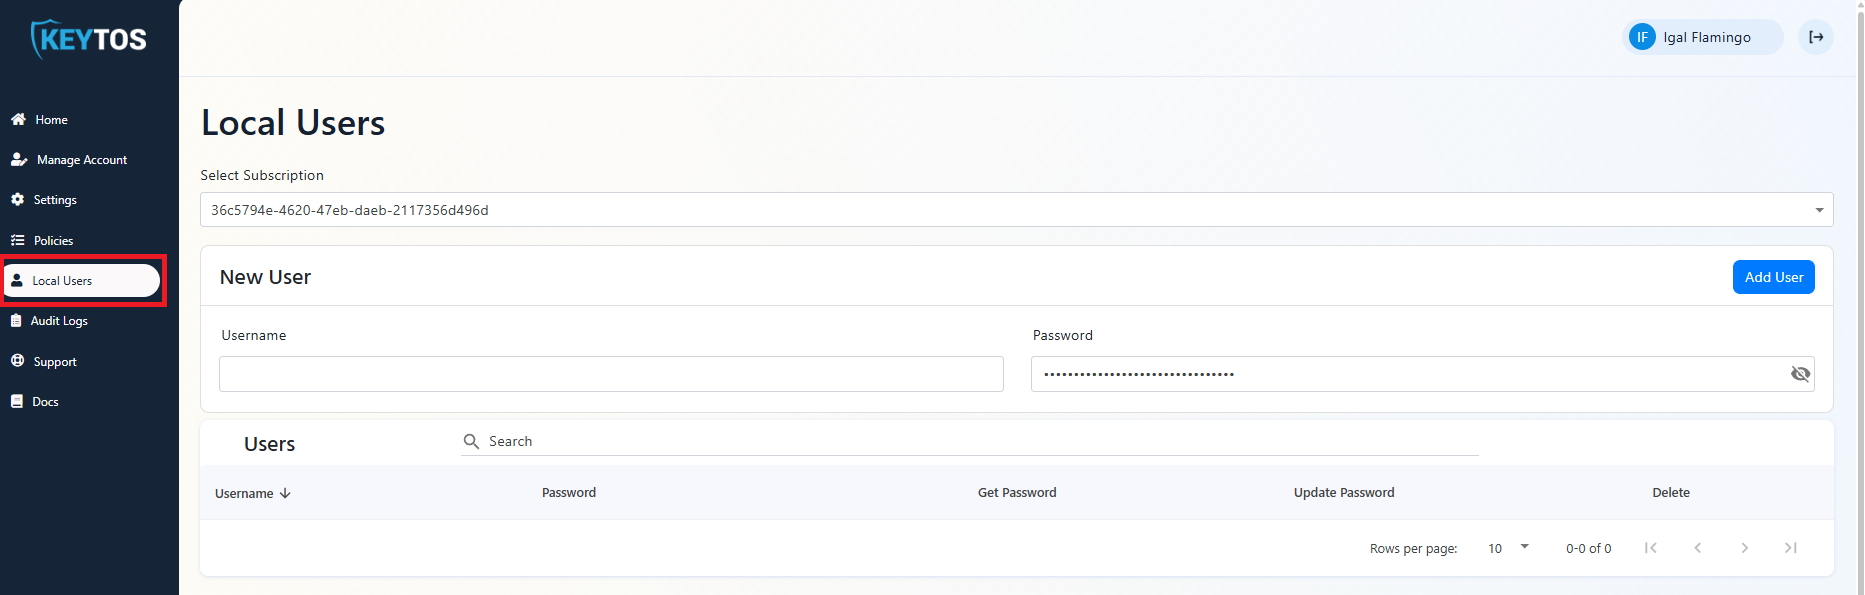
Task: Navigate to Audit Logs
Action: (x=59, y=321)
